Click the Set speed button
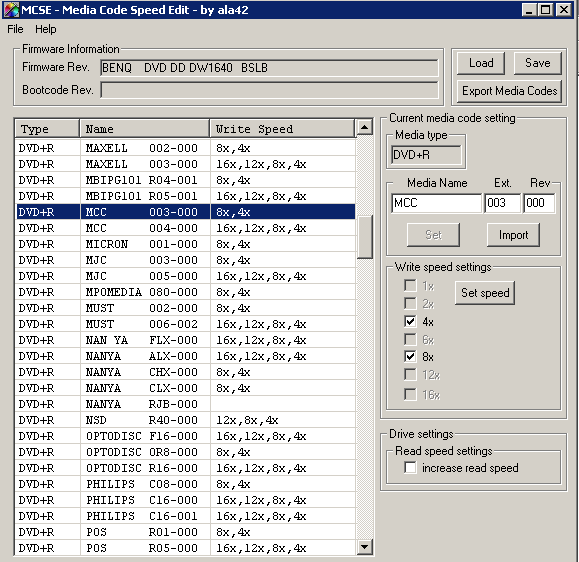Screen dimensions: 579x562 pyautogui.click(x=485, y=293)
